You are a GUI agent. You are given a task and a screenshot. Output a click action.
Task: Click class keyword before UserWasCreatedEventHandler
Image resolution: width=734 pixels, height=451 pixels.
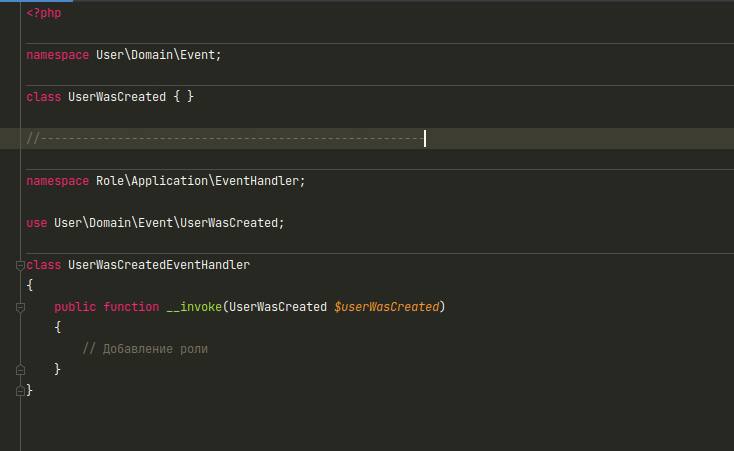point(44,265)
